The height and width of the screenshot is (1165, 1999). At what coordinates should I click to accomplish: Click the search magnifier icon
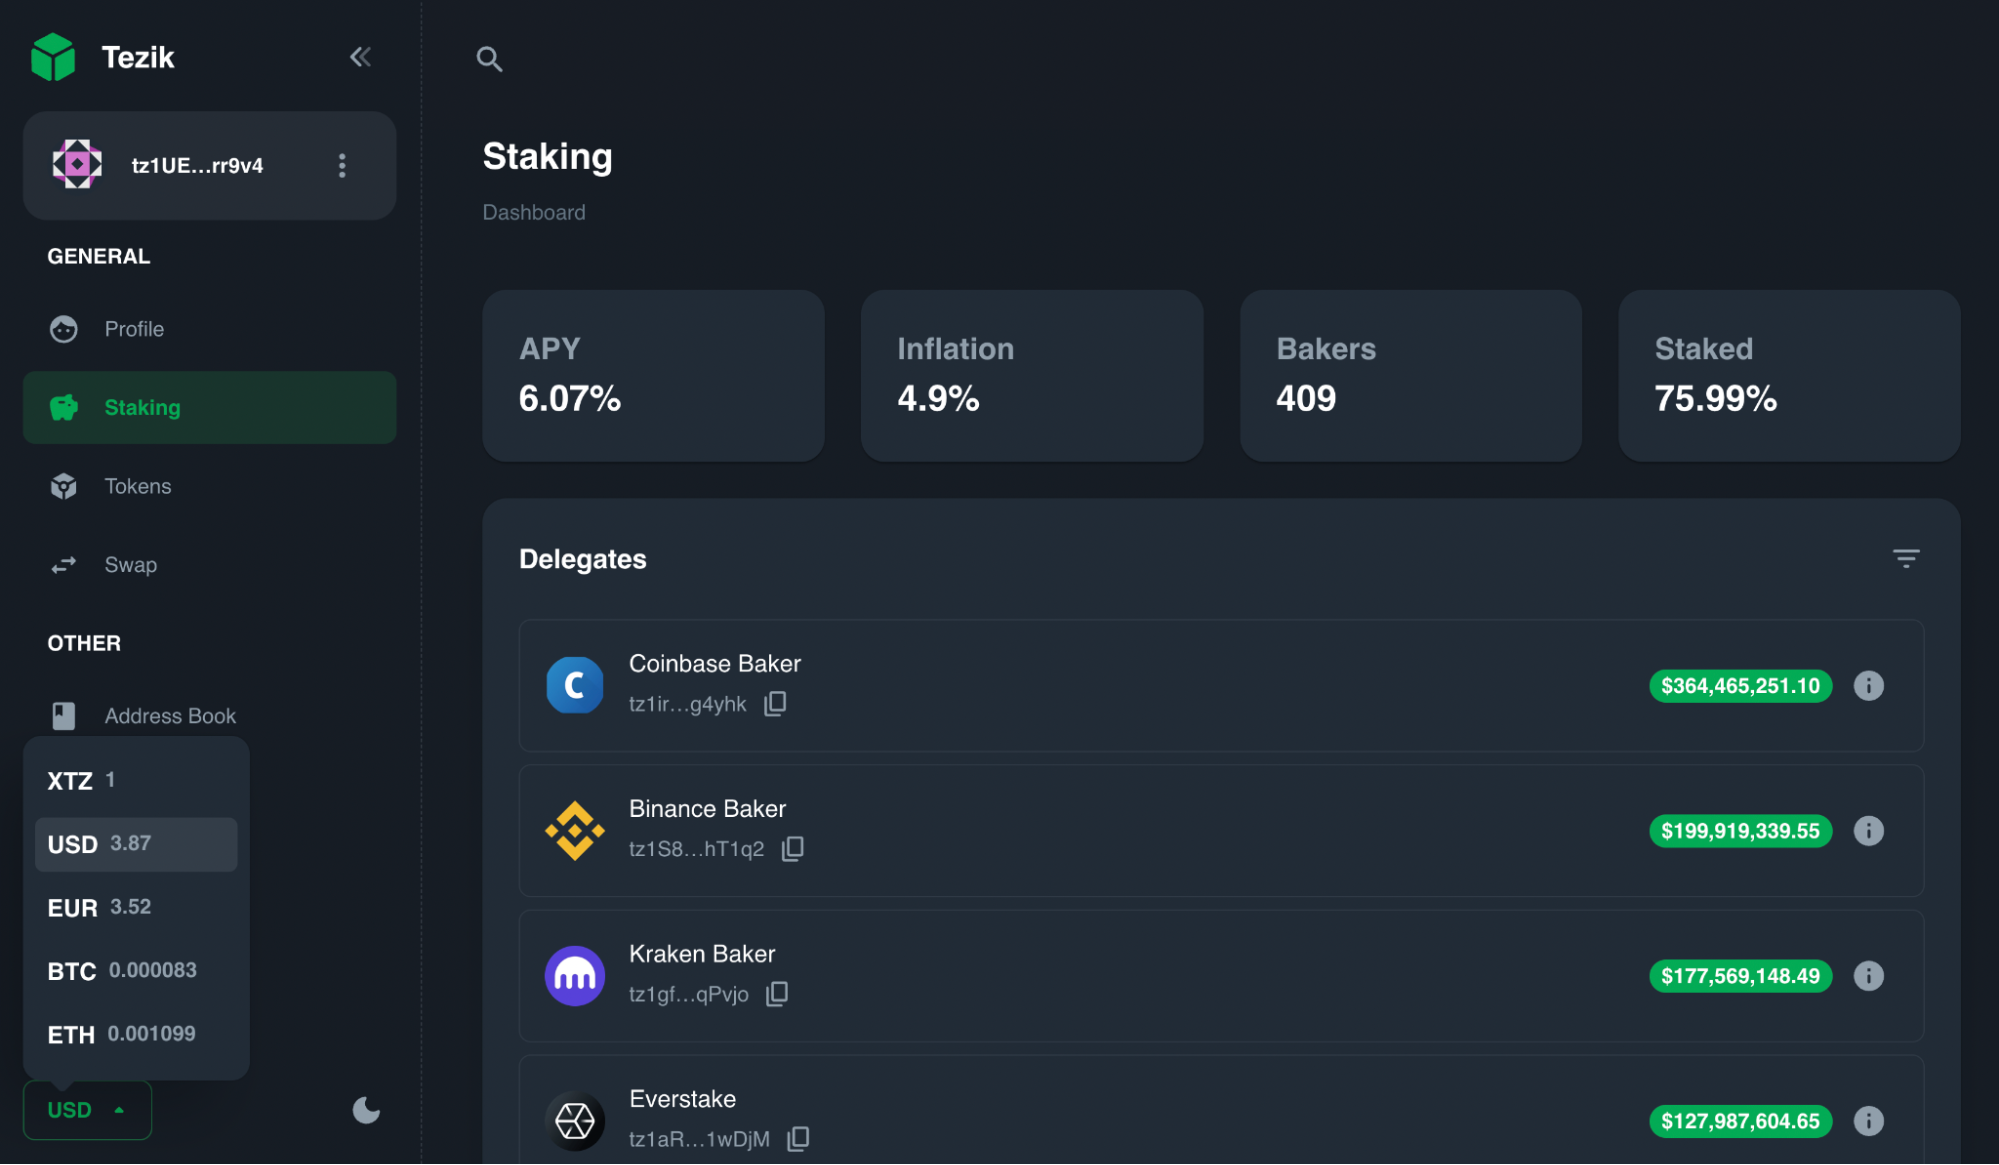pyautogui.click(x=489, y=59)
